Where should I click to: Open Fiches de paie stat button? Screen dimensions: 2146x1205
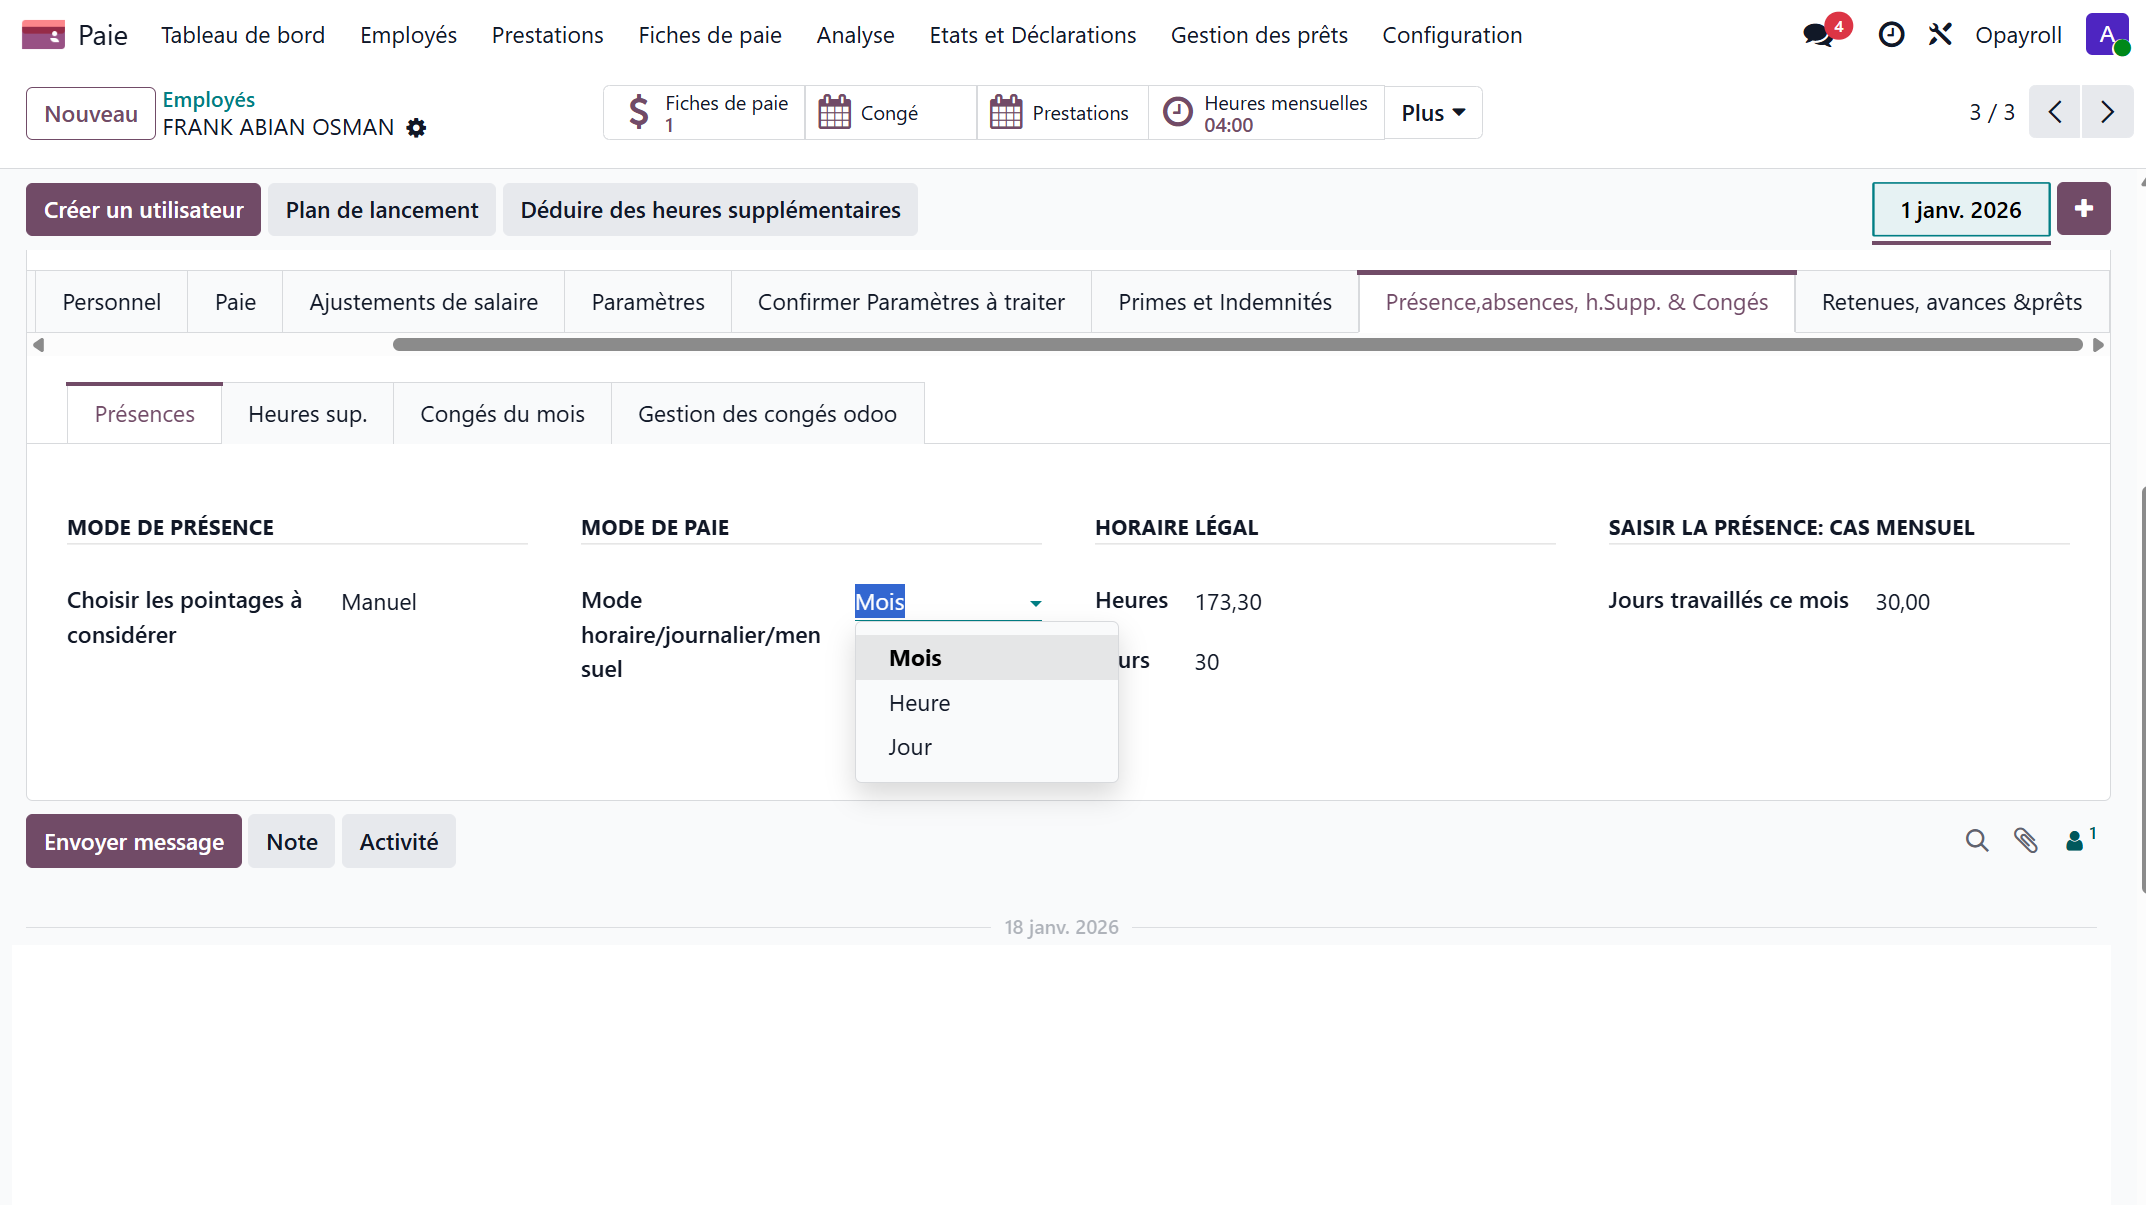(705, 113)
